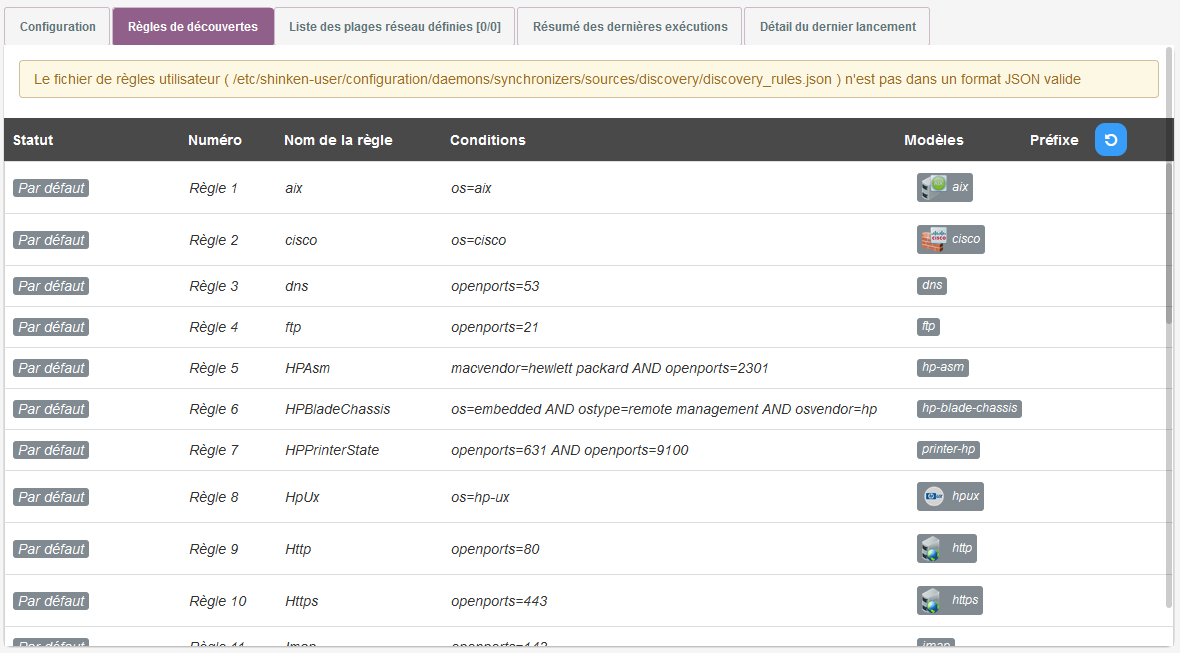1180x653 pixels.
Task: Click the ftp model tag
Action: click(x=928, y=327)
